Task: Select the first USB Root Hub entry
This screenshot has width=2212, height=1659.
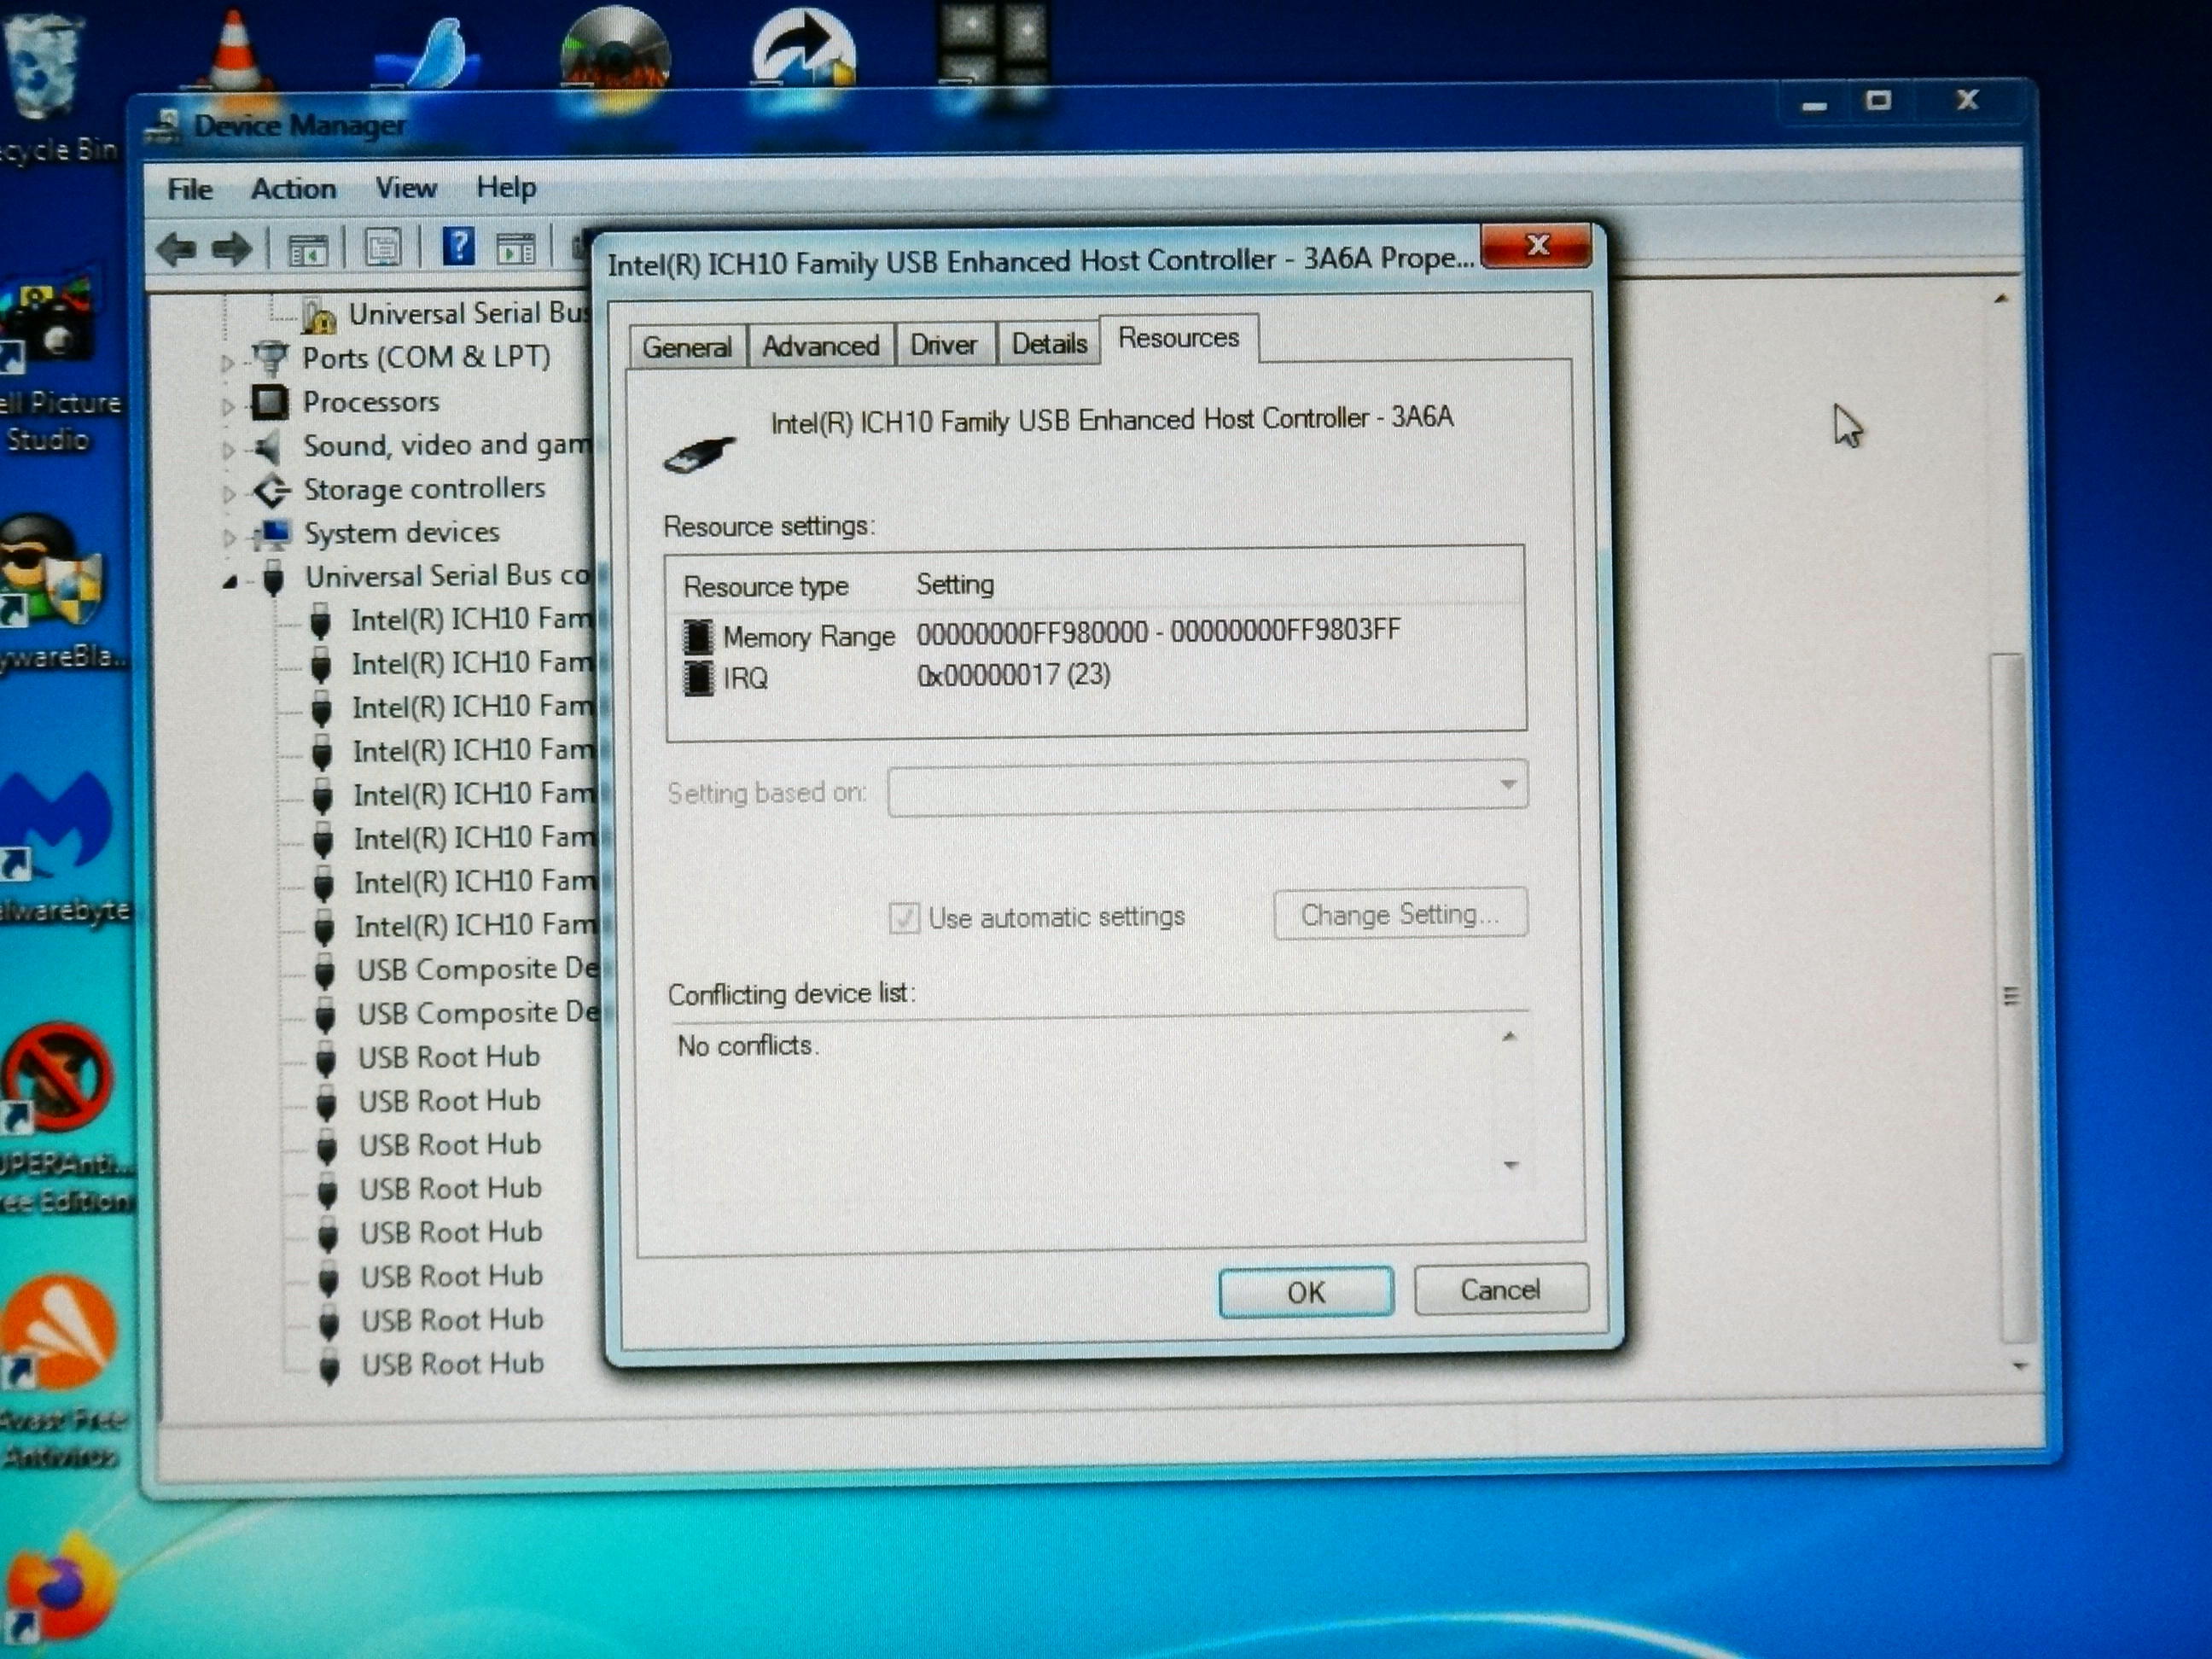Action: pyautogui.click(x=448, y=1057)
